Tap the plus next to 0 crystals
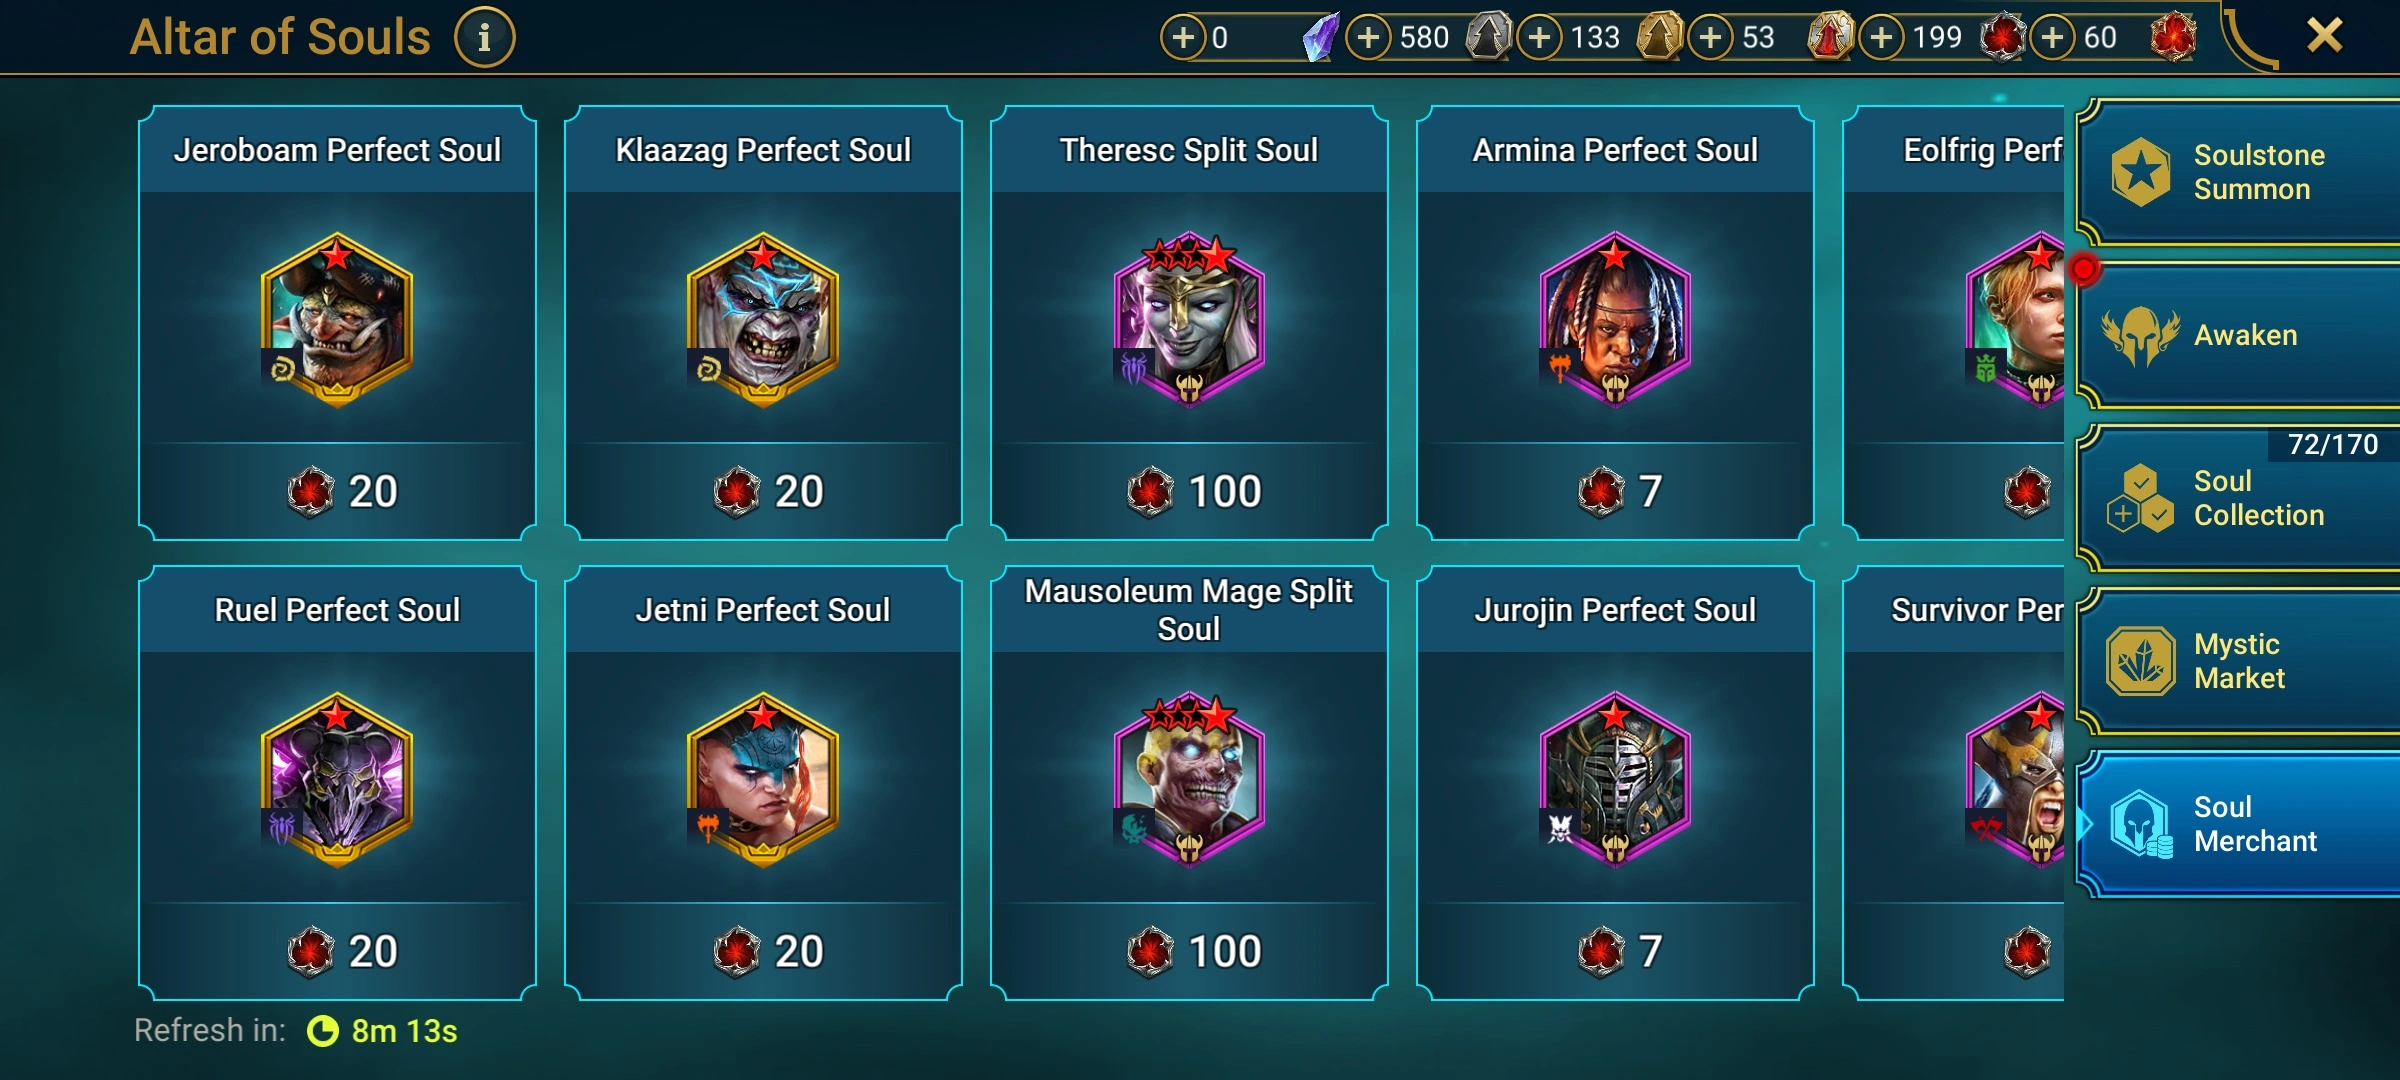The height and width of the screenshot is (1080, 2400). 1183,38
